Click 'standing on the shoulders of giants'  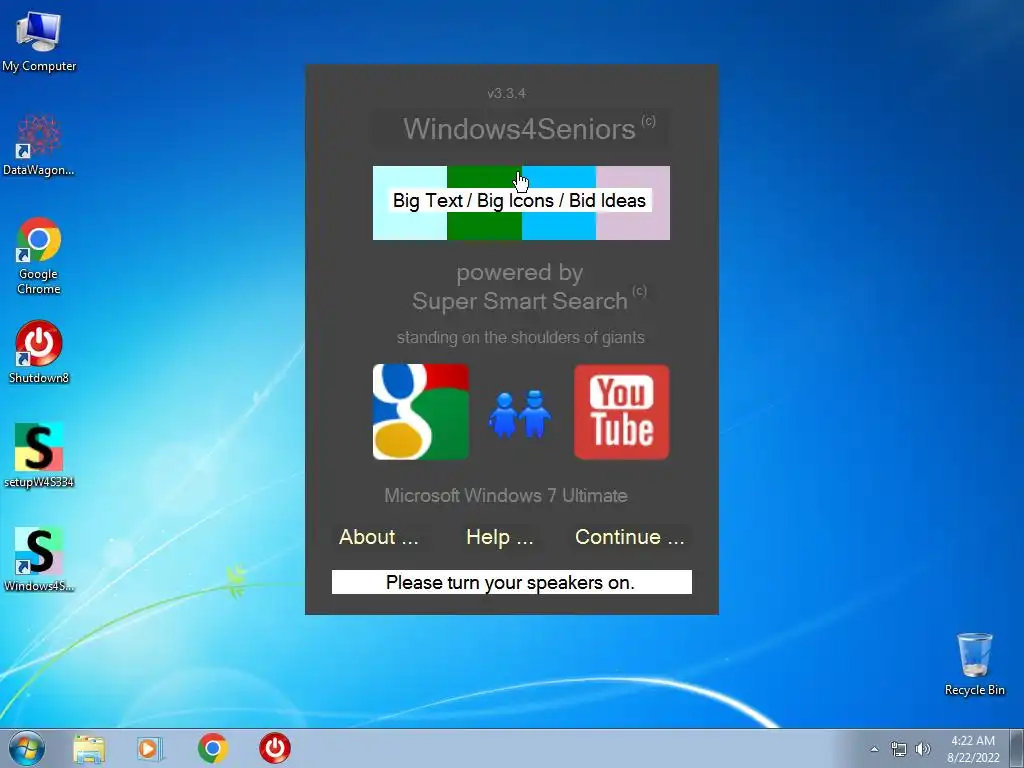click(x=520, y=338)
